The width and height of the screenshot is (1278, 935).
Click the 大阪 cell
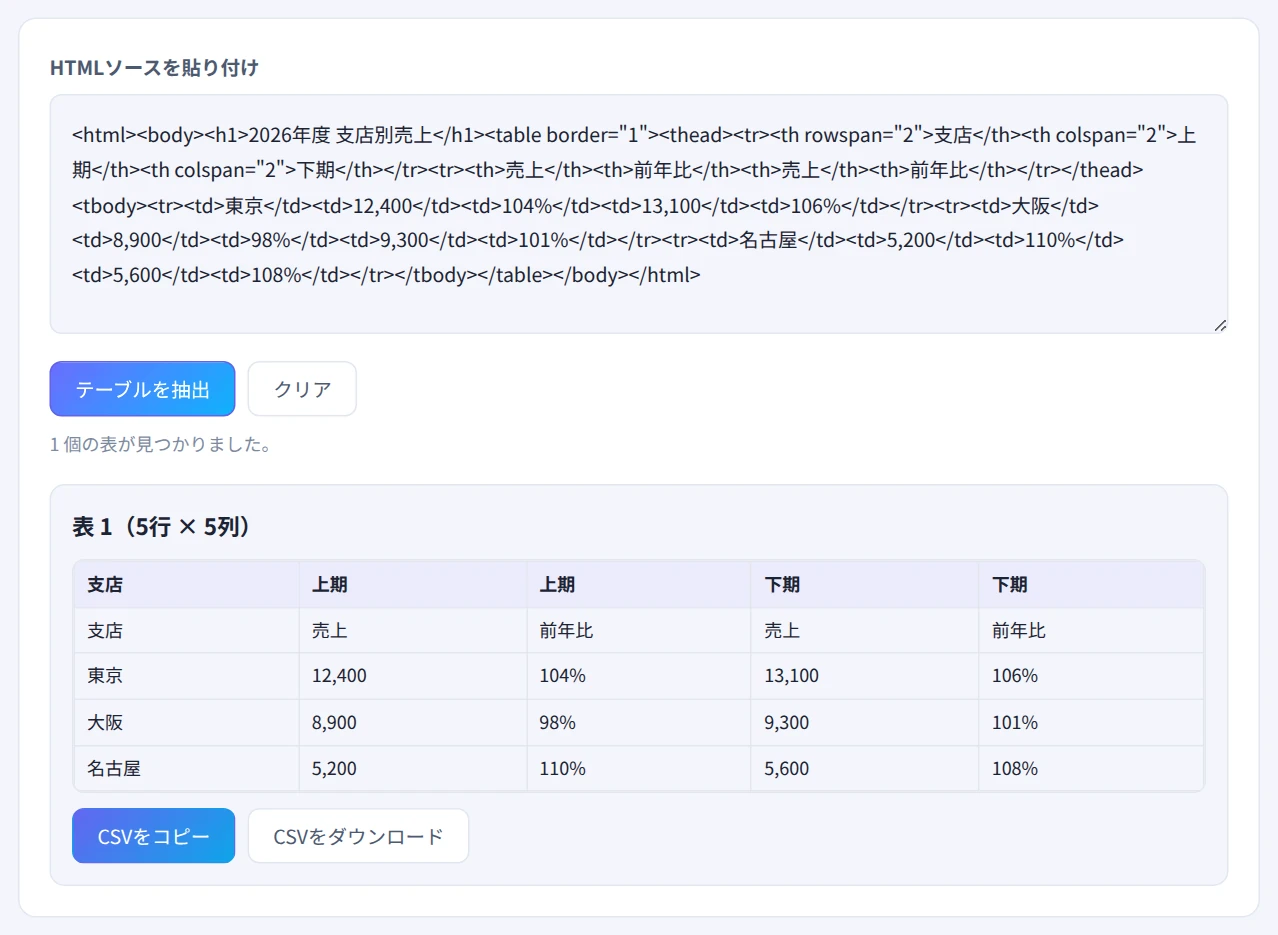pyautogui.click(x=186, y=722)
